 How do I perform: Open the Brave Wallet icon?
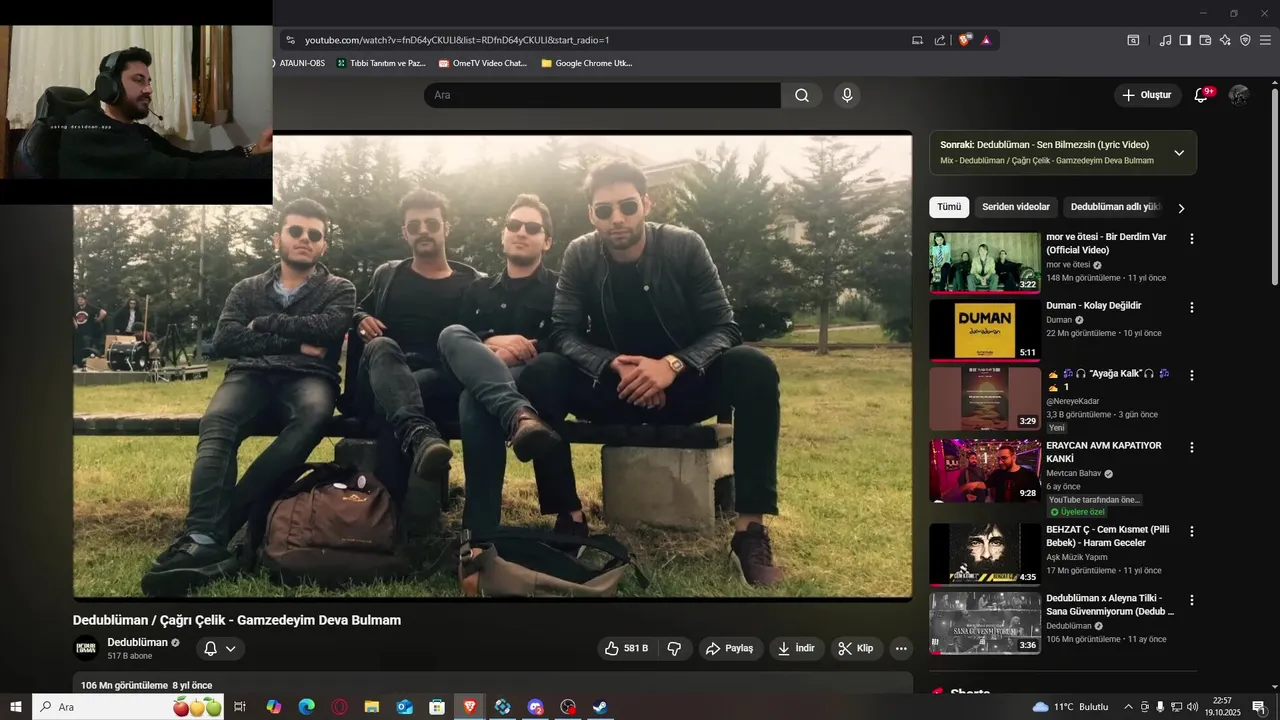(1205, 40)
